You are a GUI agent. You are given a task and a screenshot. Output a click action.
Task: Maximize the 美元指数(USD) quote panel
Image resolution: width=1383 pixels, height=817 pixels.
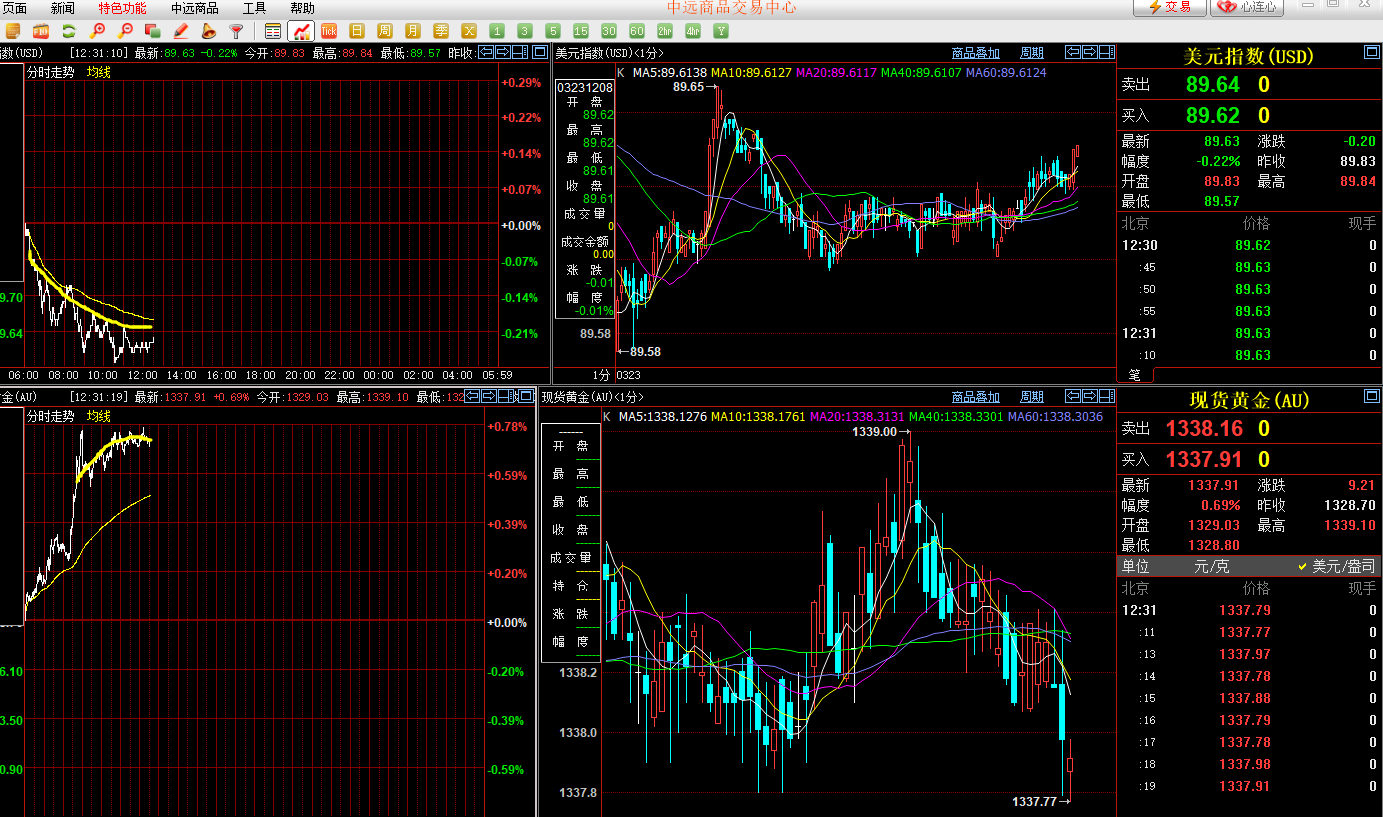coord(1371,52)
